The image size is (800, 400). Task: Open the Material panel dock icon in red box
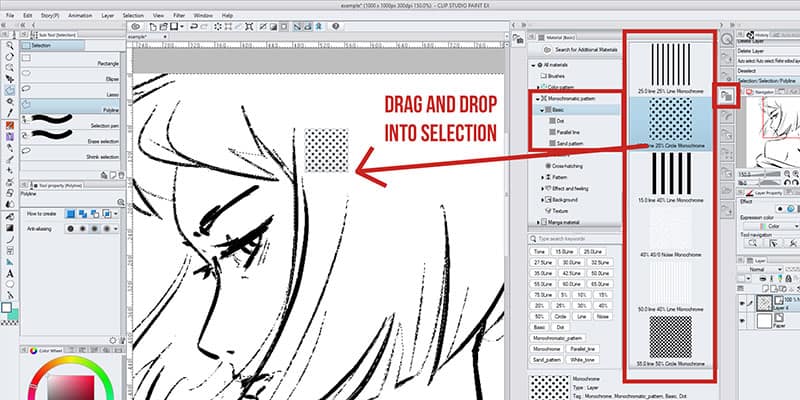tap(727, 95)
